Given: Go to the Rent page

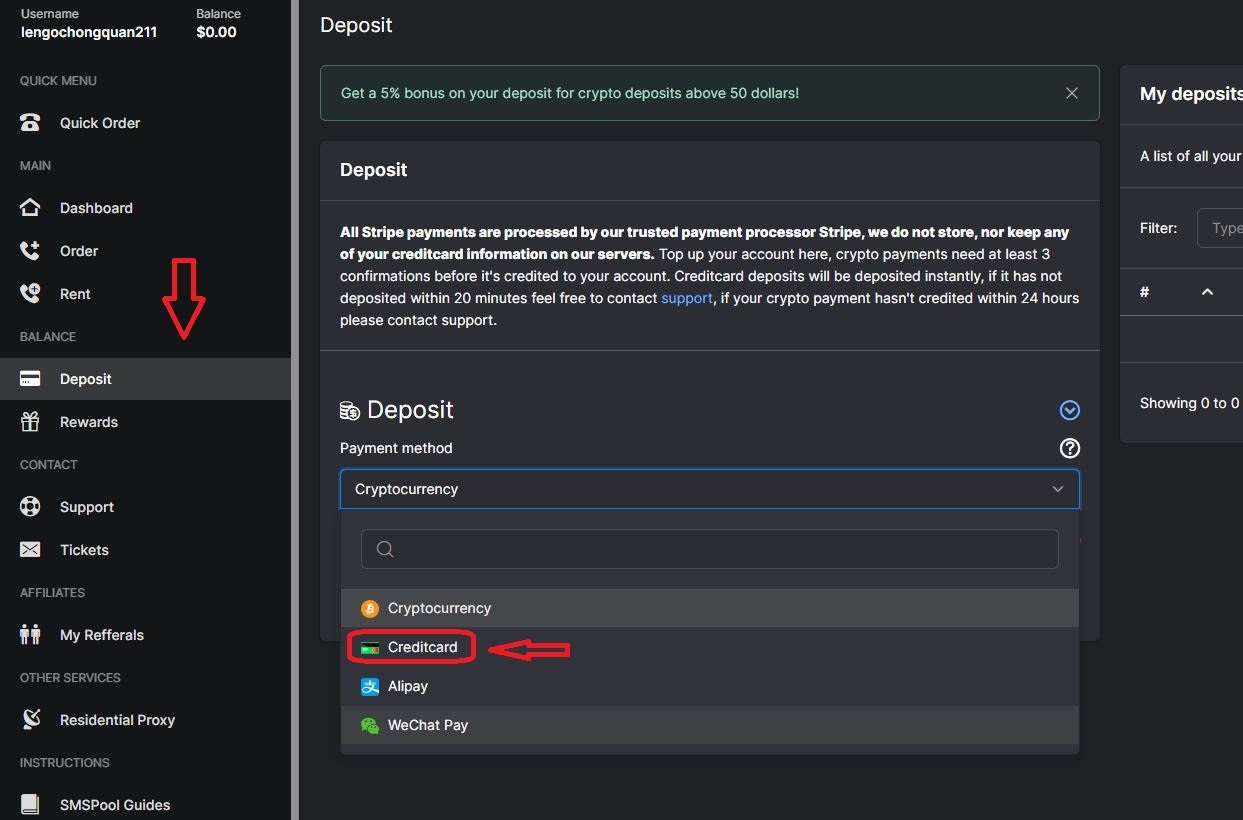Looking at the screenshot, I should [75, 294].
